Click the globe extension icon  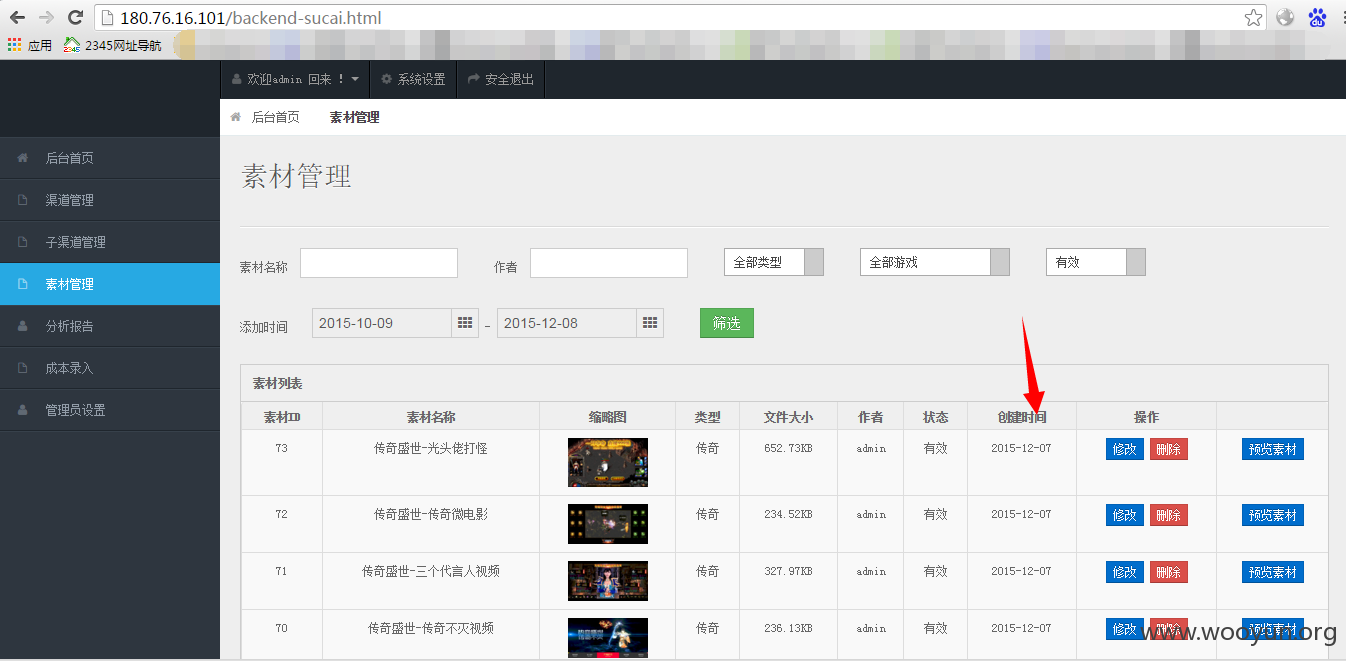(1285, 17)
